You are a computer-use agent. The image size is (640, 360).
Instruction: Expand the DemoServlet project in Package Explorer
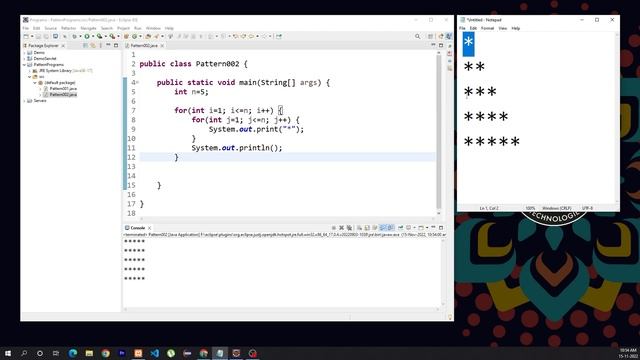(24, 59)
